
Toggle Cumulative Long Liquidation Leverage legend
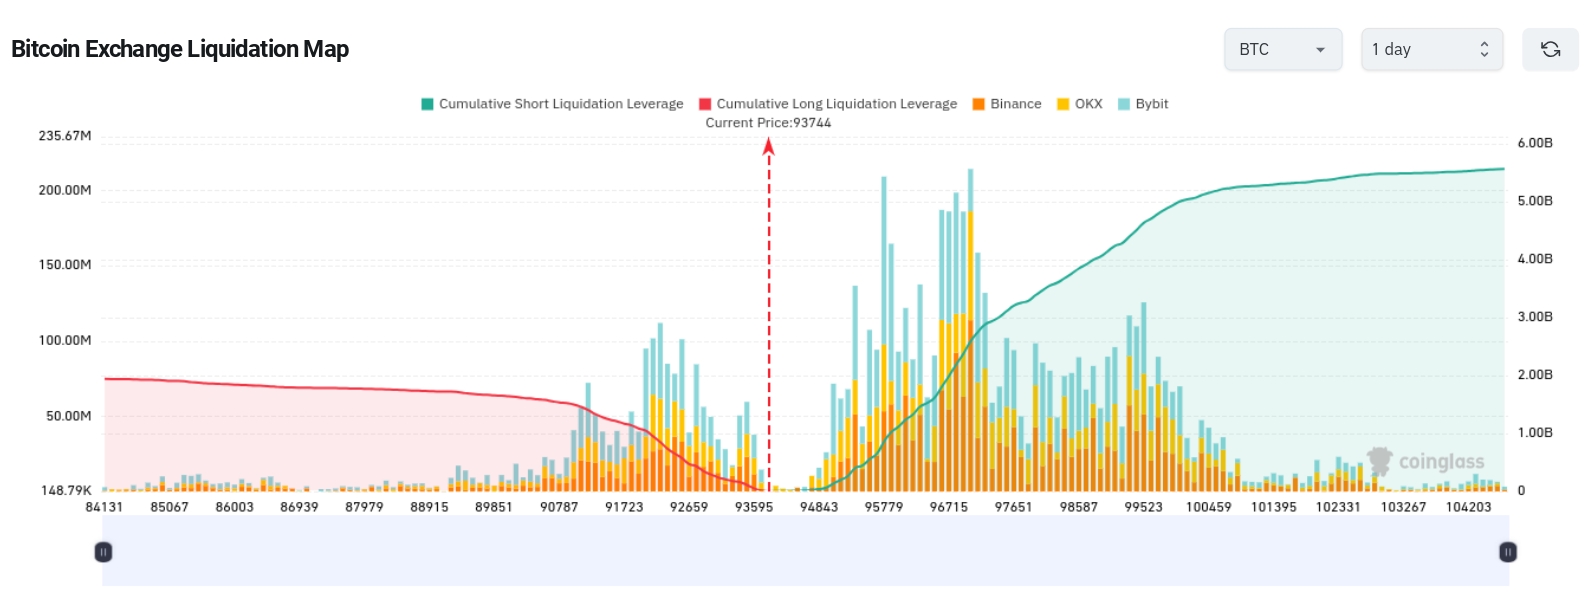(836, 104)
